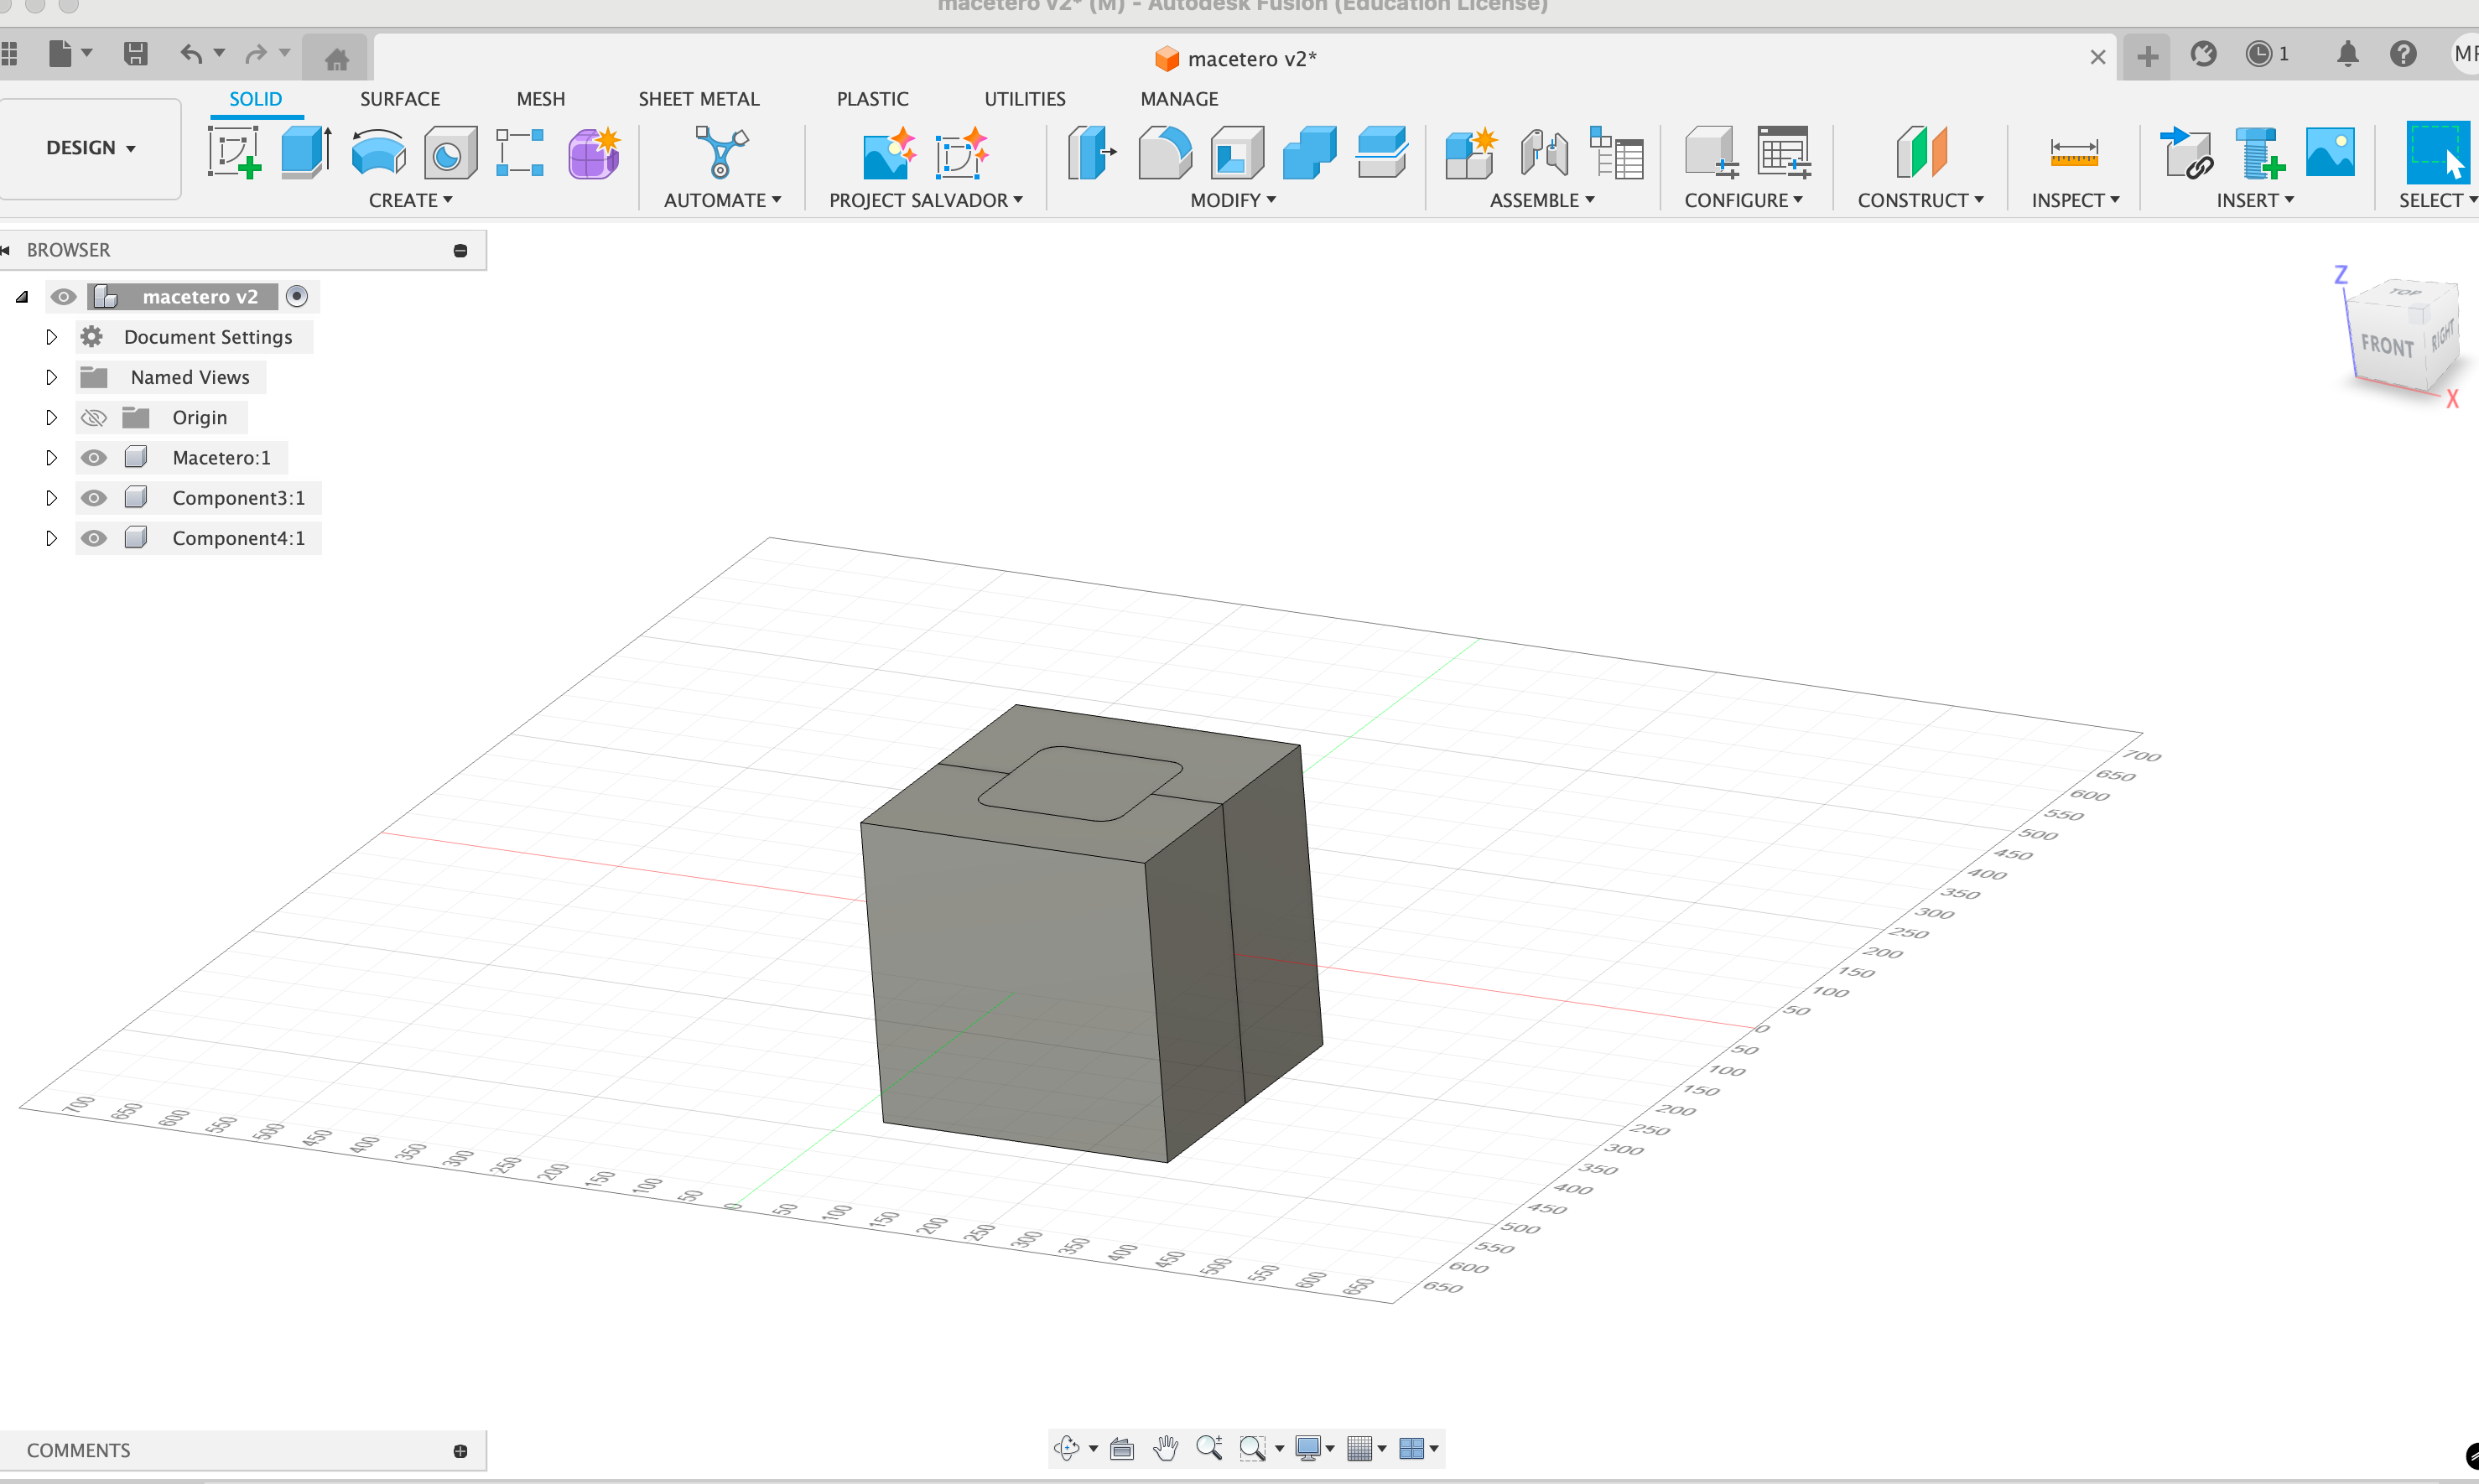
Task: Select the Offset Face tool
Action: [1382, 152]
